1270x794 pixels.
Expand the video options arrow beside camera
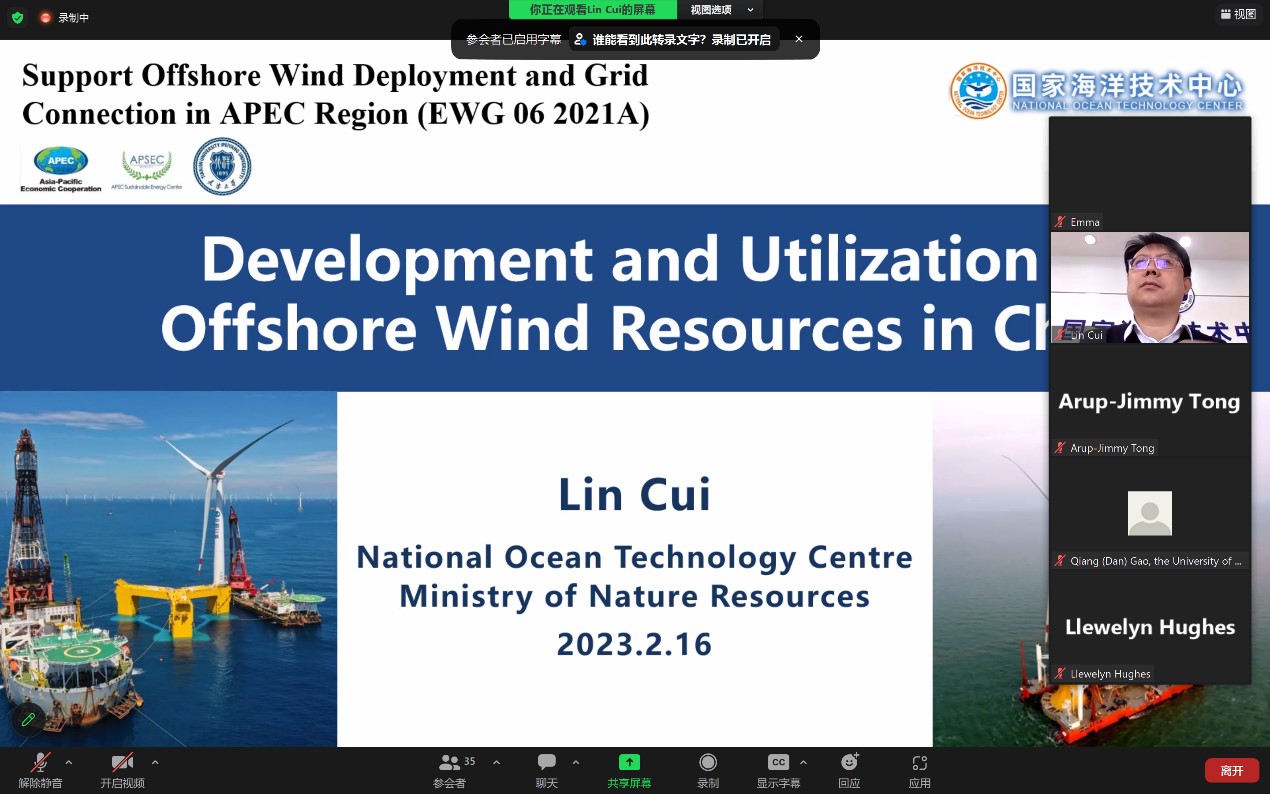click(155, 762)
